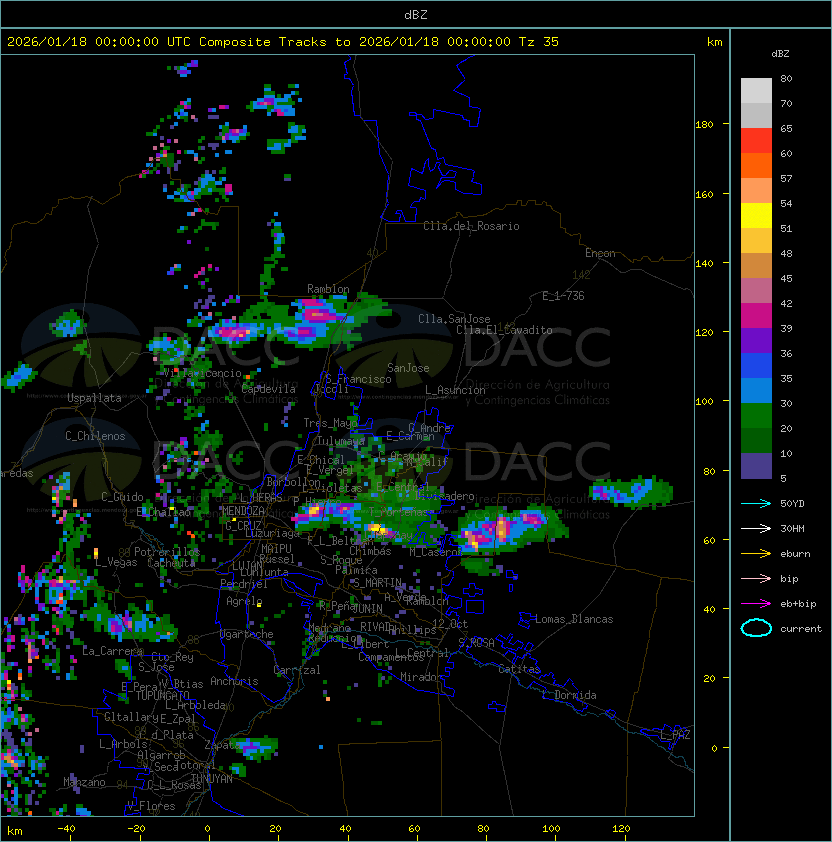Image resolution: width=832 pixels, height=842 pixels.
Task: Pick the red 60–65 dBZ swatch
Action: [756, 141]
